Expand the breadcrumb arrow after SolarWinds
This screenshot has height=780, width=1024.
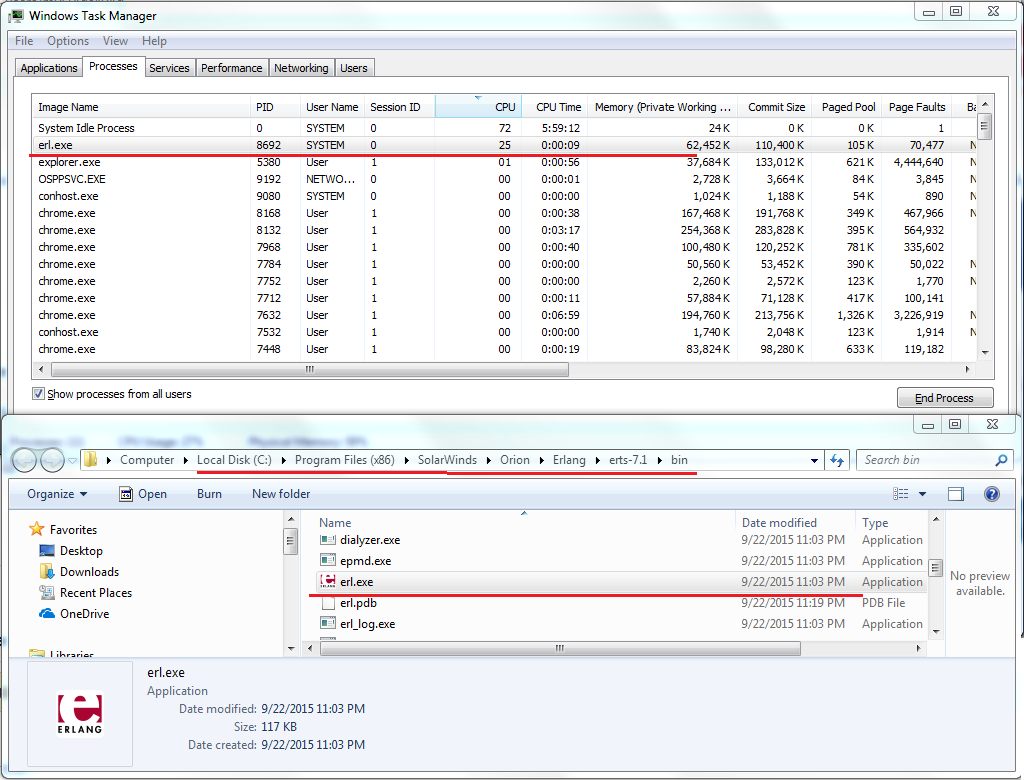[488, 460]
